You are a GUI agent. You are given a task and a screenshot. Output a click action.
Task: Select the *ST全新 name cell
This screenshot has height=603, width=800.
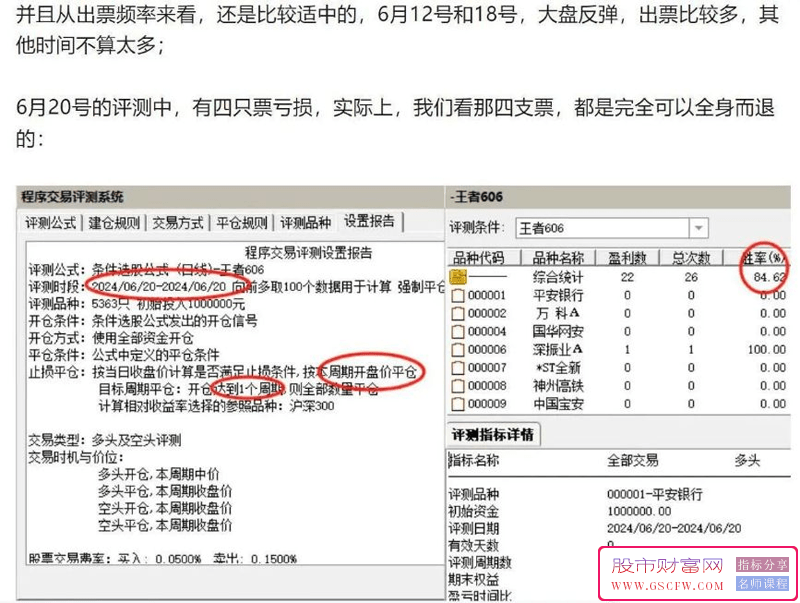(x=558, y=368)
